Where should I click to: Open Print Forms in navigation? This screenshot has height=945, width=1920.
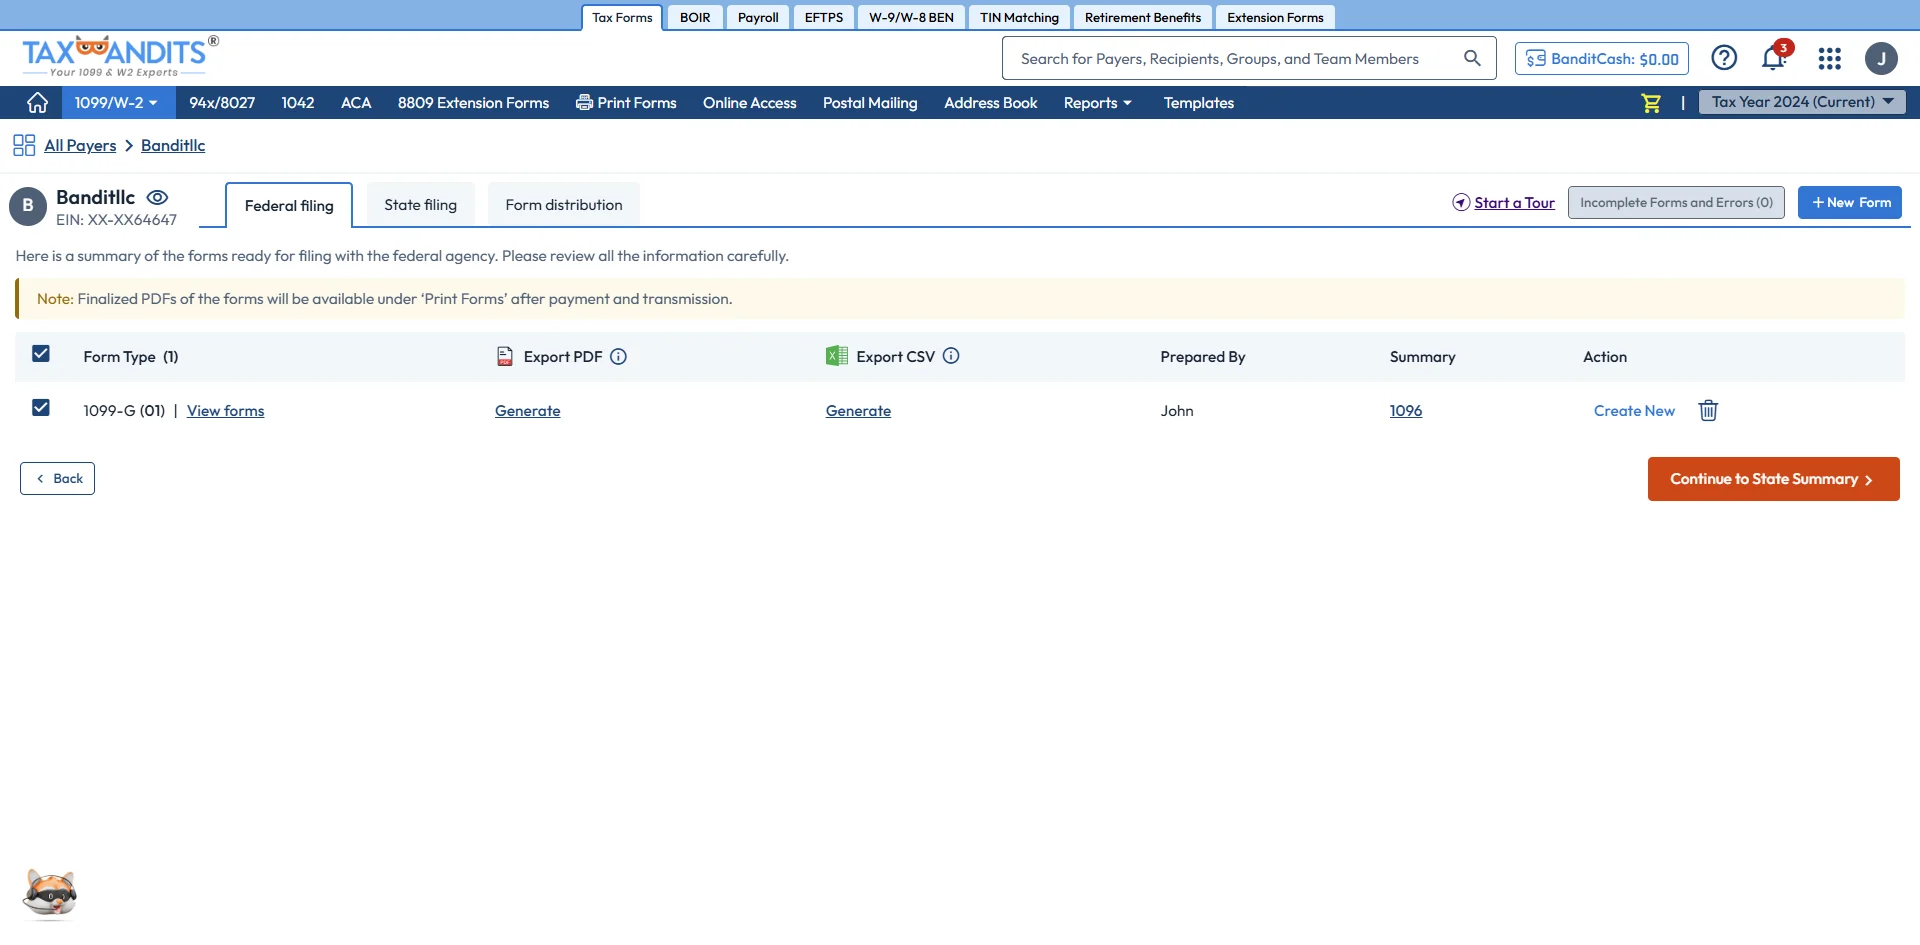pyautogui.click(x=626, y=102)
